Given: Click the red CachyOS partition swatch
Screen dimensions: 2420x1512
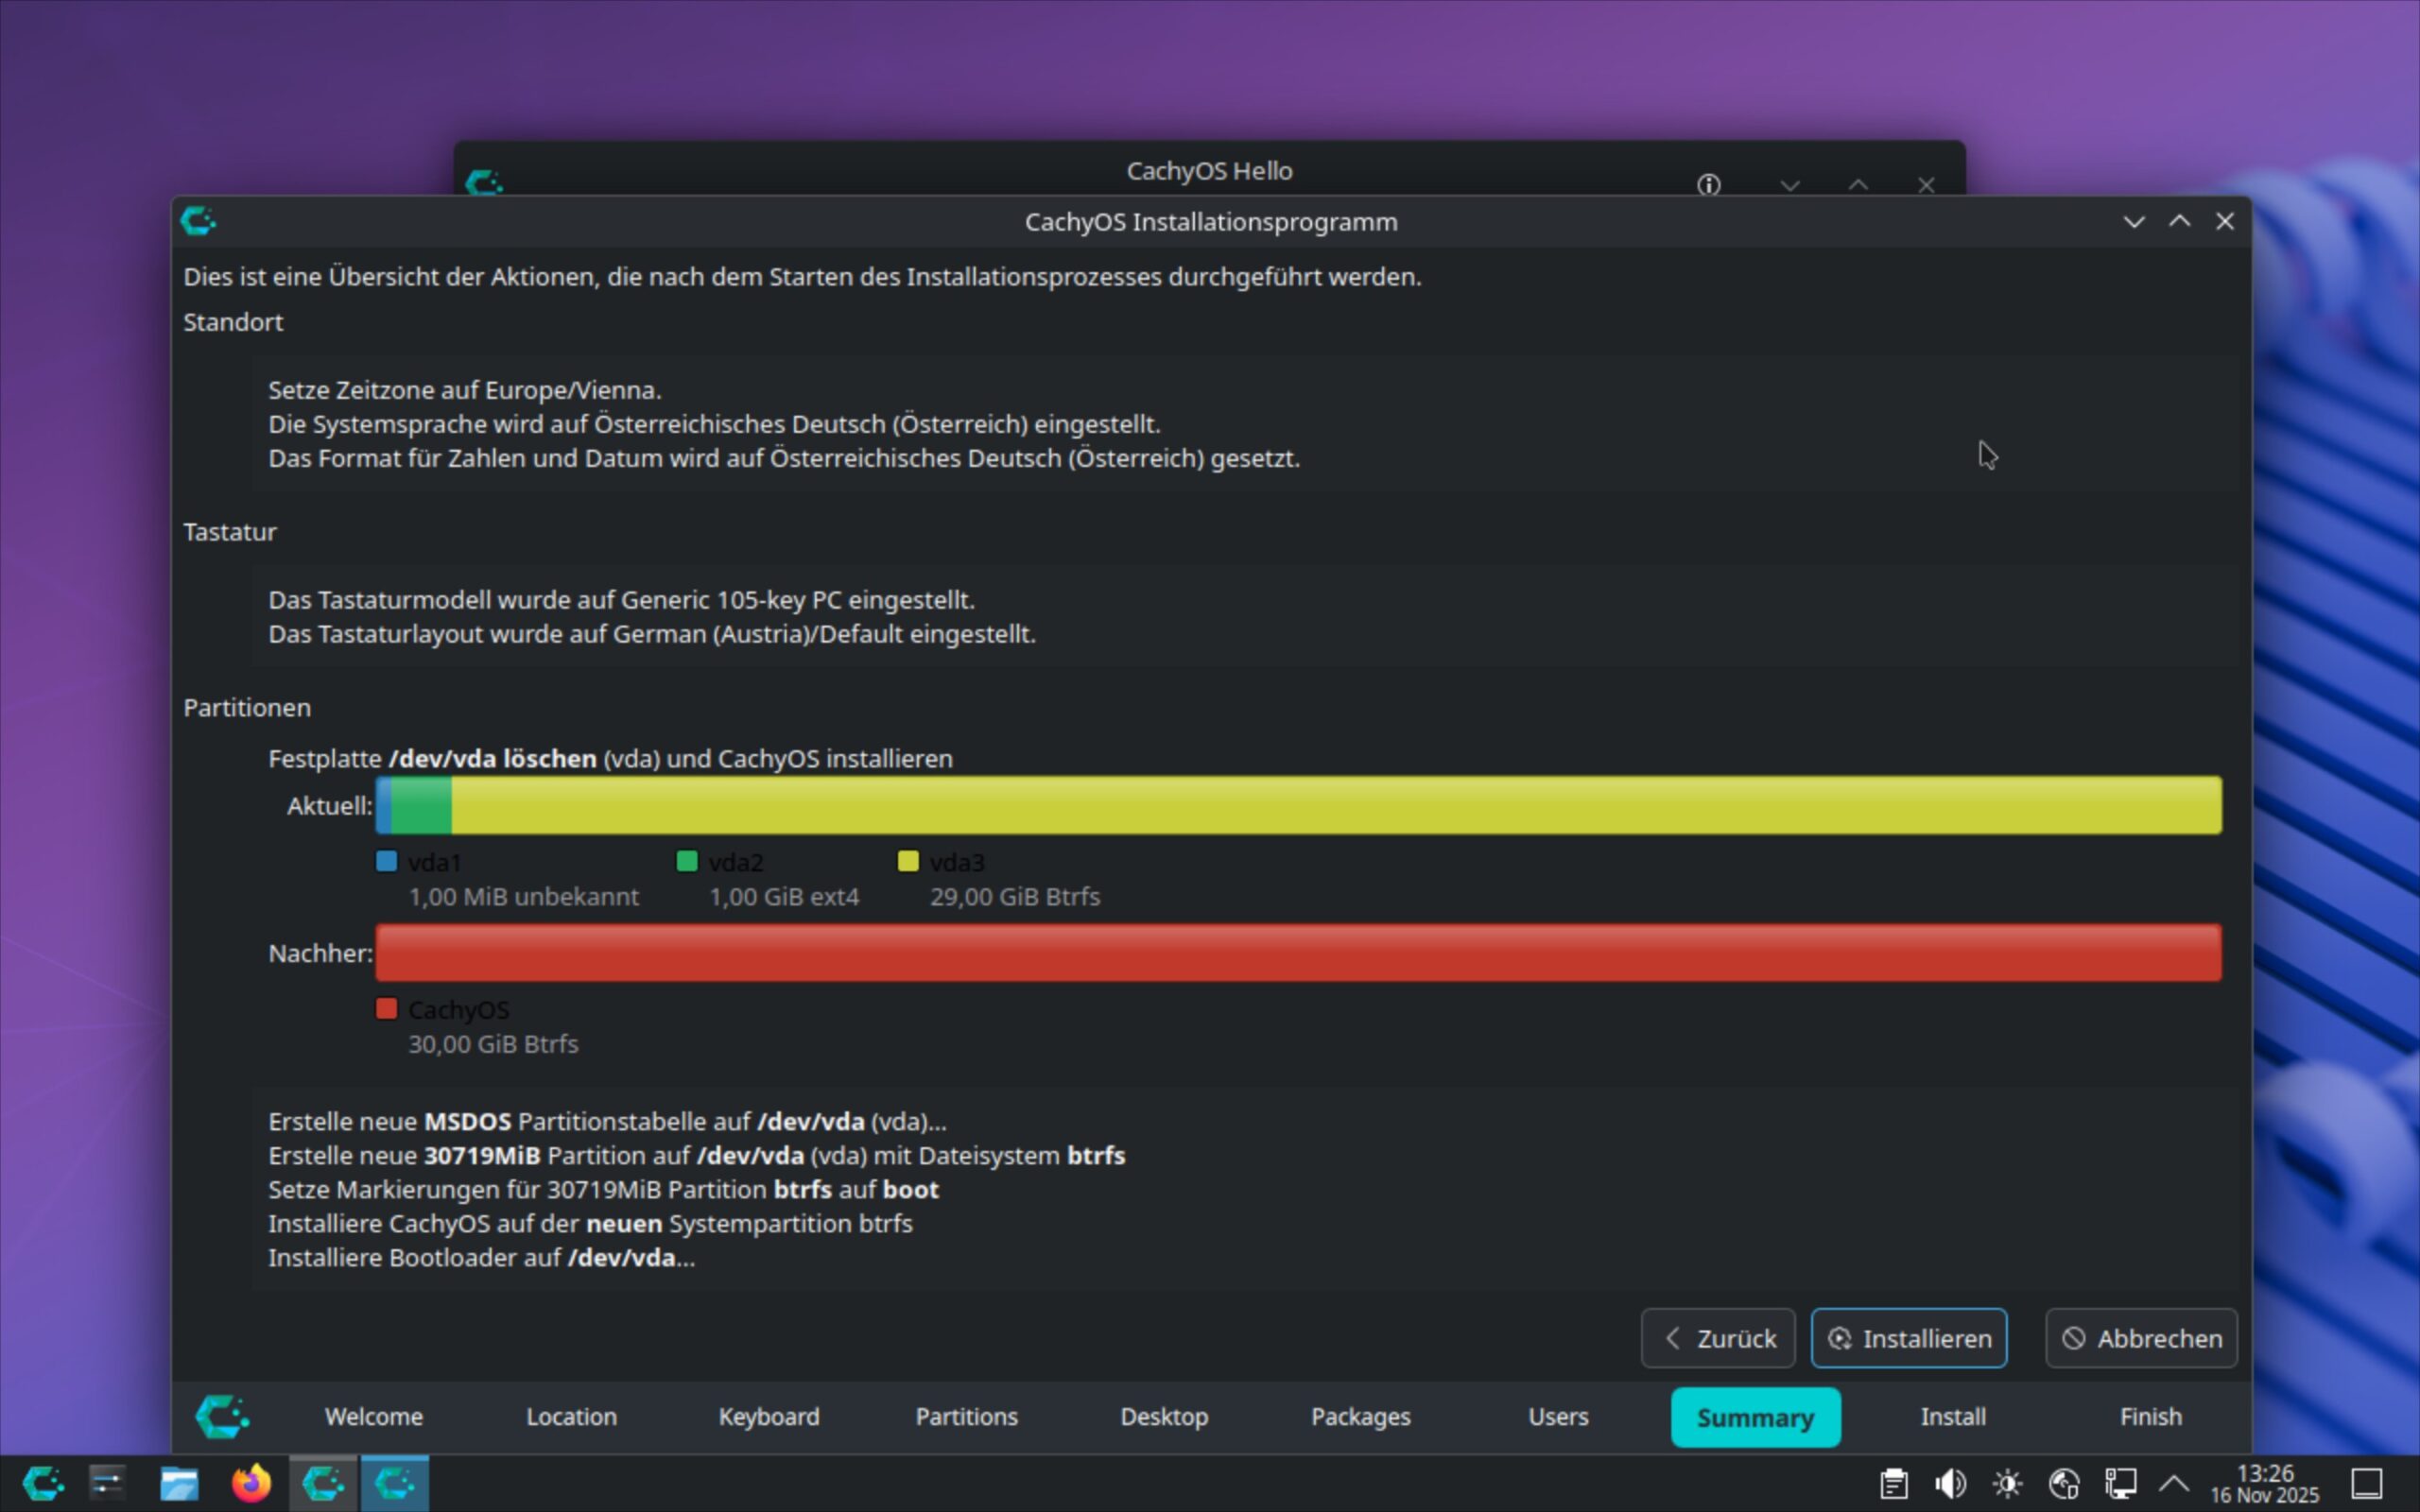Looking at the screenshot, I should coord(386,1008).
